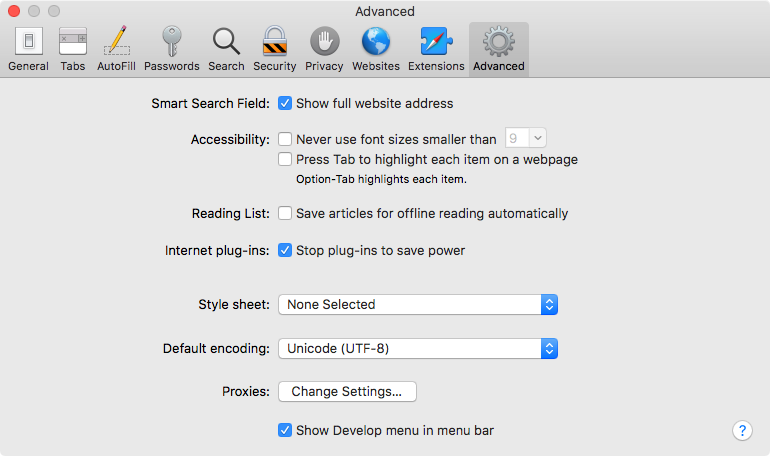This screenshot has height=456, width=770.
Task: Open the AutoFill pencil icon pane
Action: tap(116, 49)
